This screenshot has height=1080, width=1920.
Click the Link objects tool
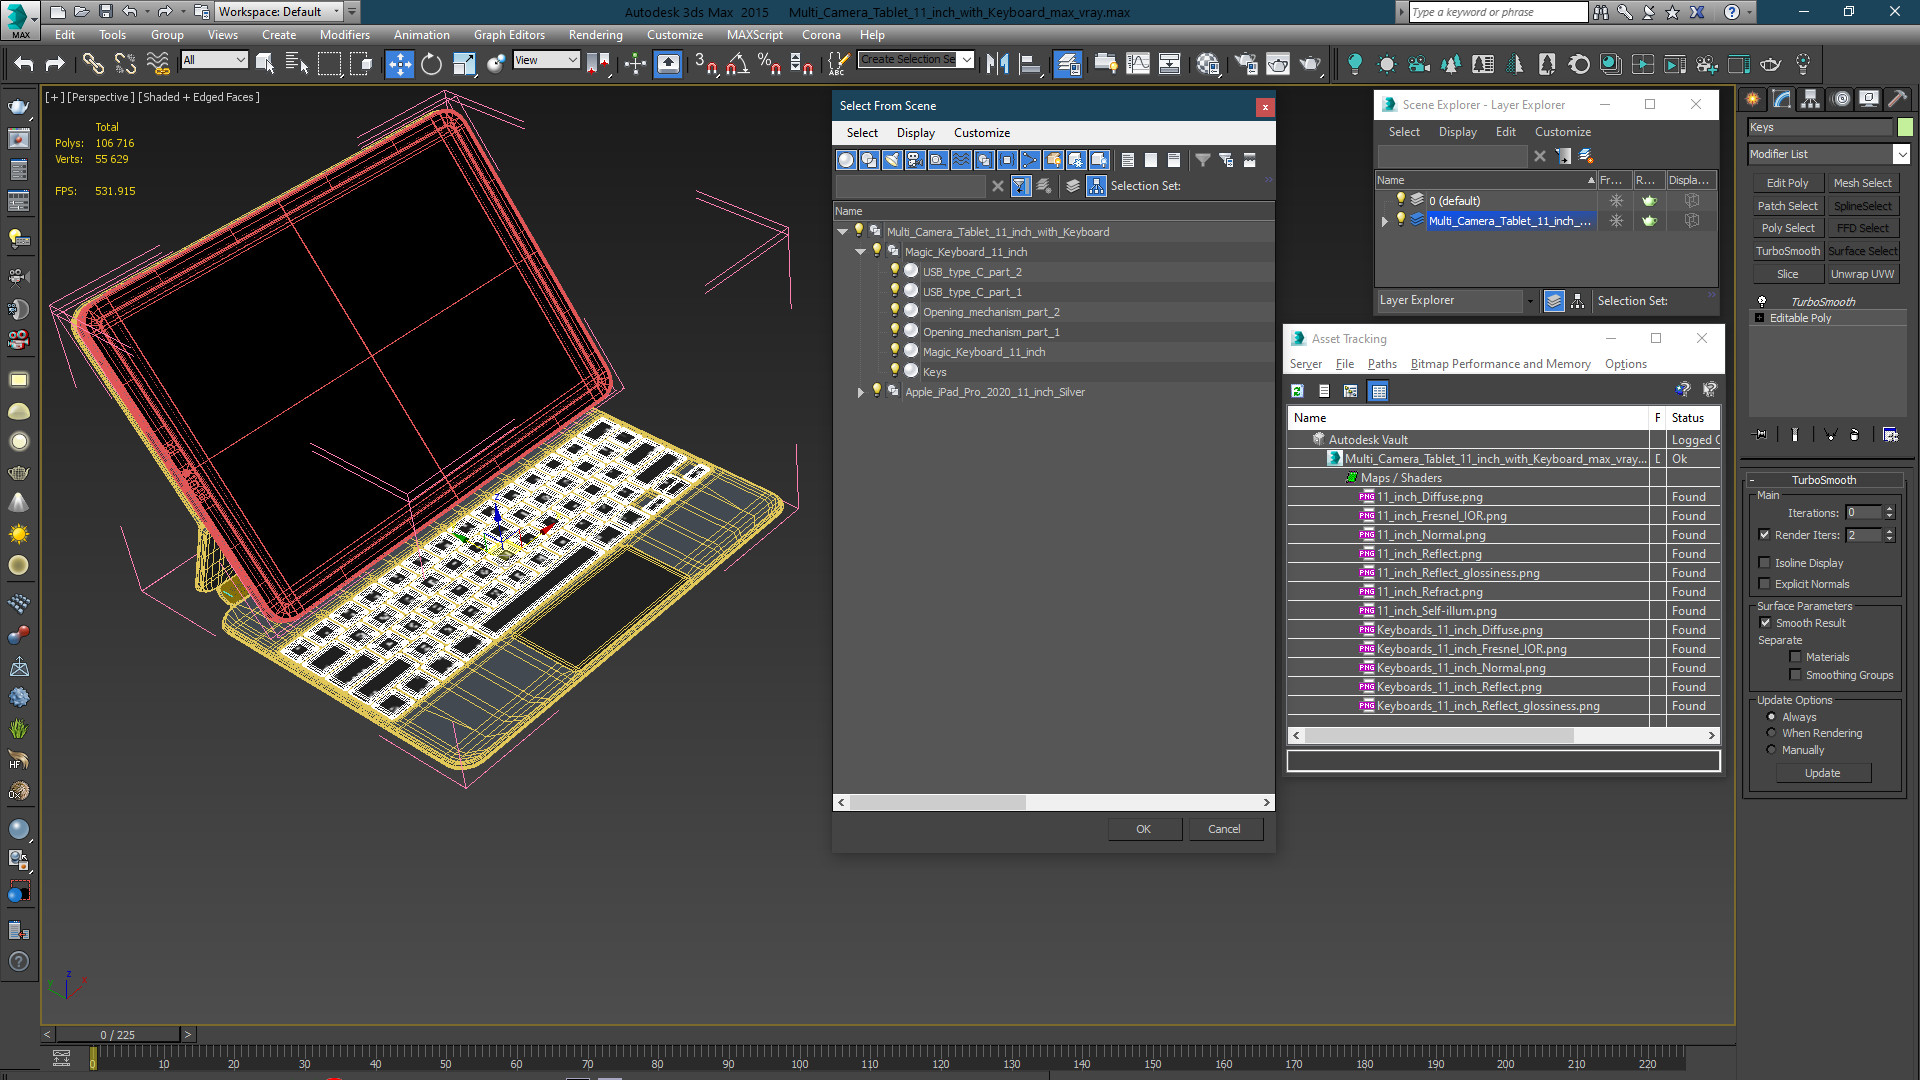click(x=92, y=64)
